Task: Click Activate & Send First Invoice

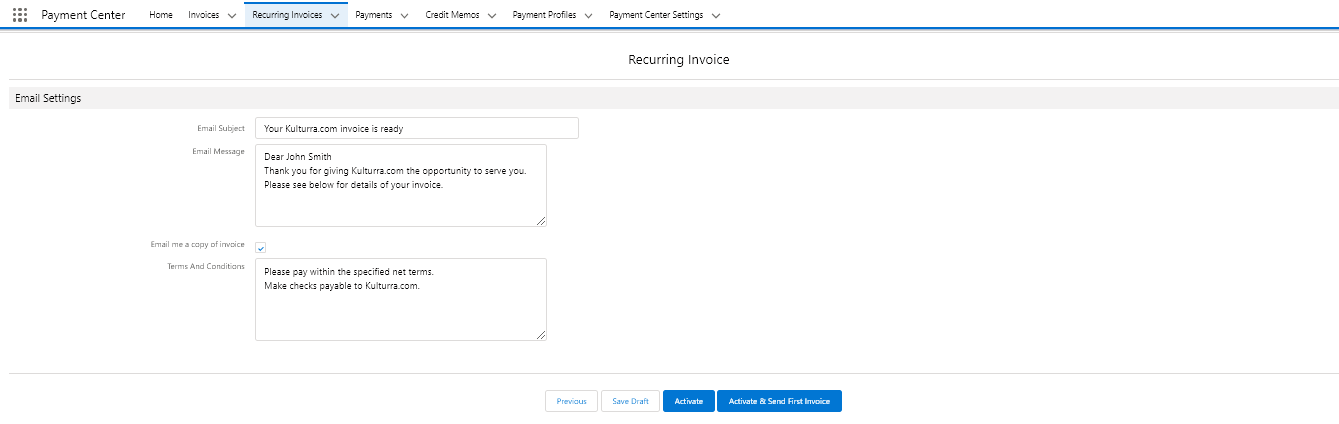Action: [779, 401]
